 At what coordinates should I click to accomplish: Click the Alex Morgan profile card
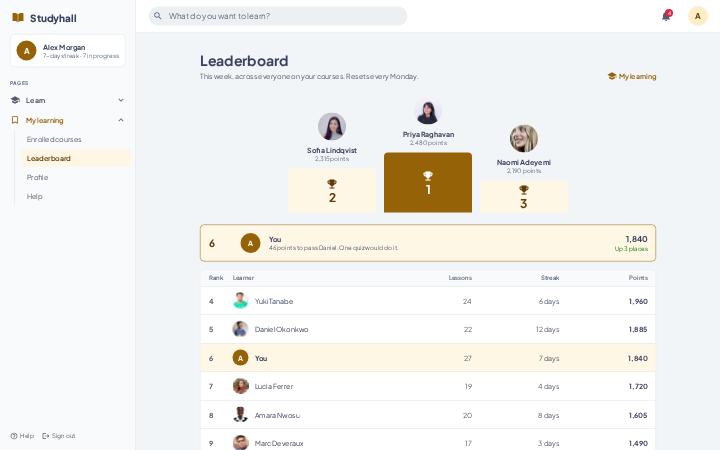[68, 51]
